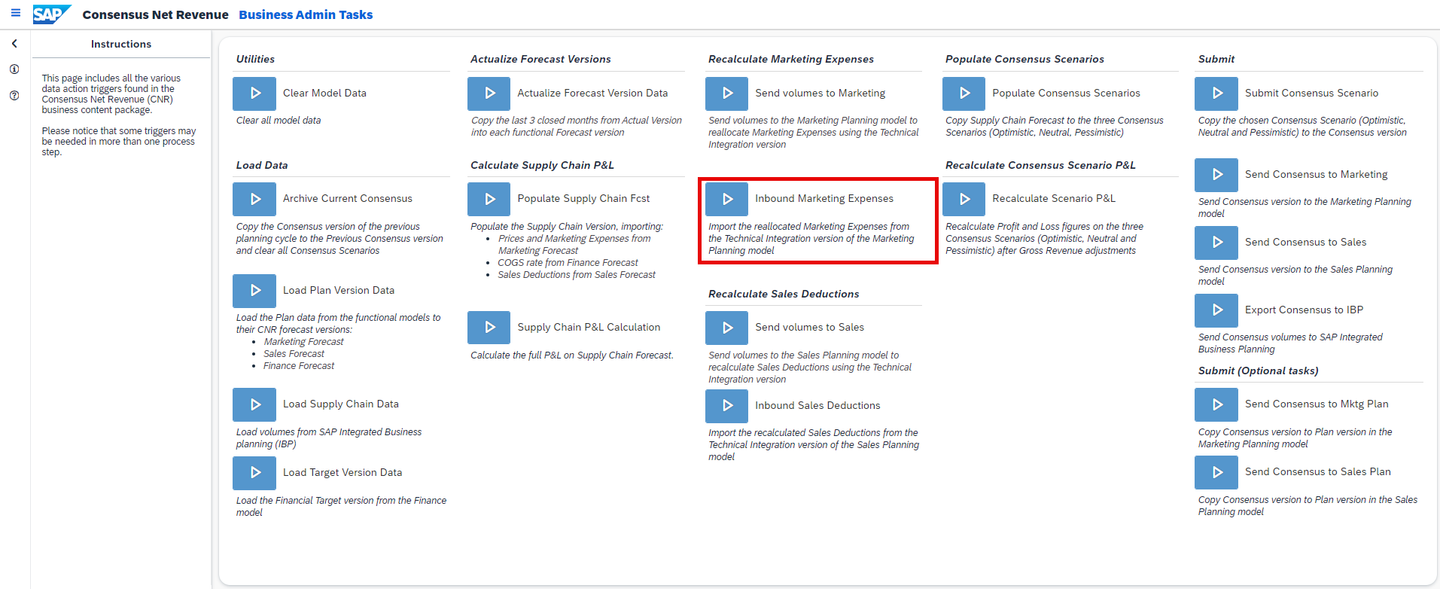Run the Archive Current Consensus trigger
The image size is (1440, 589).
click(254, 199)
